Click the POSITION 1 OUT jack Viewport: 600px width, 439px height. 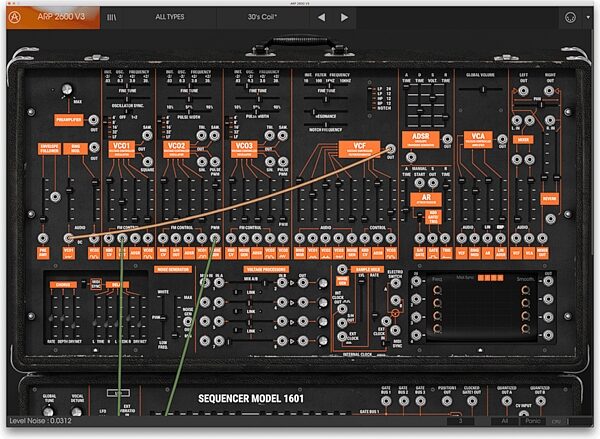pos(447,401)
